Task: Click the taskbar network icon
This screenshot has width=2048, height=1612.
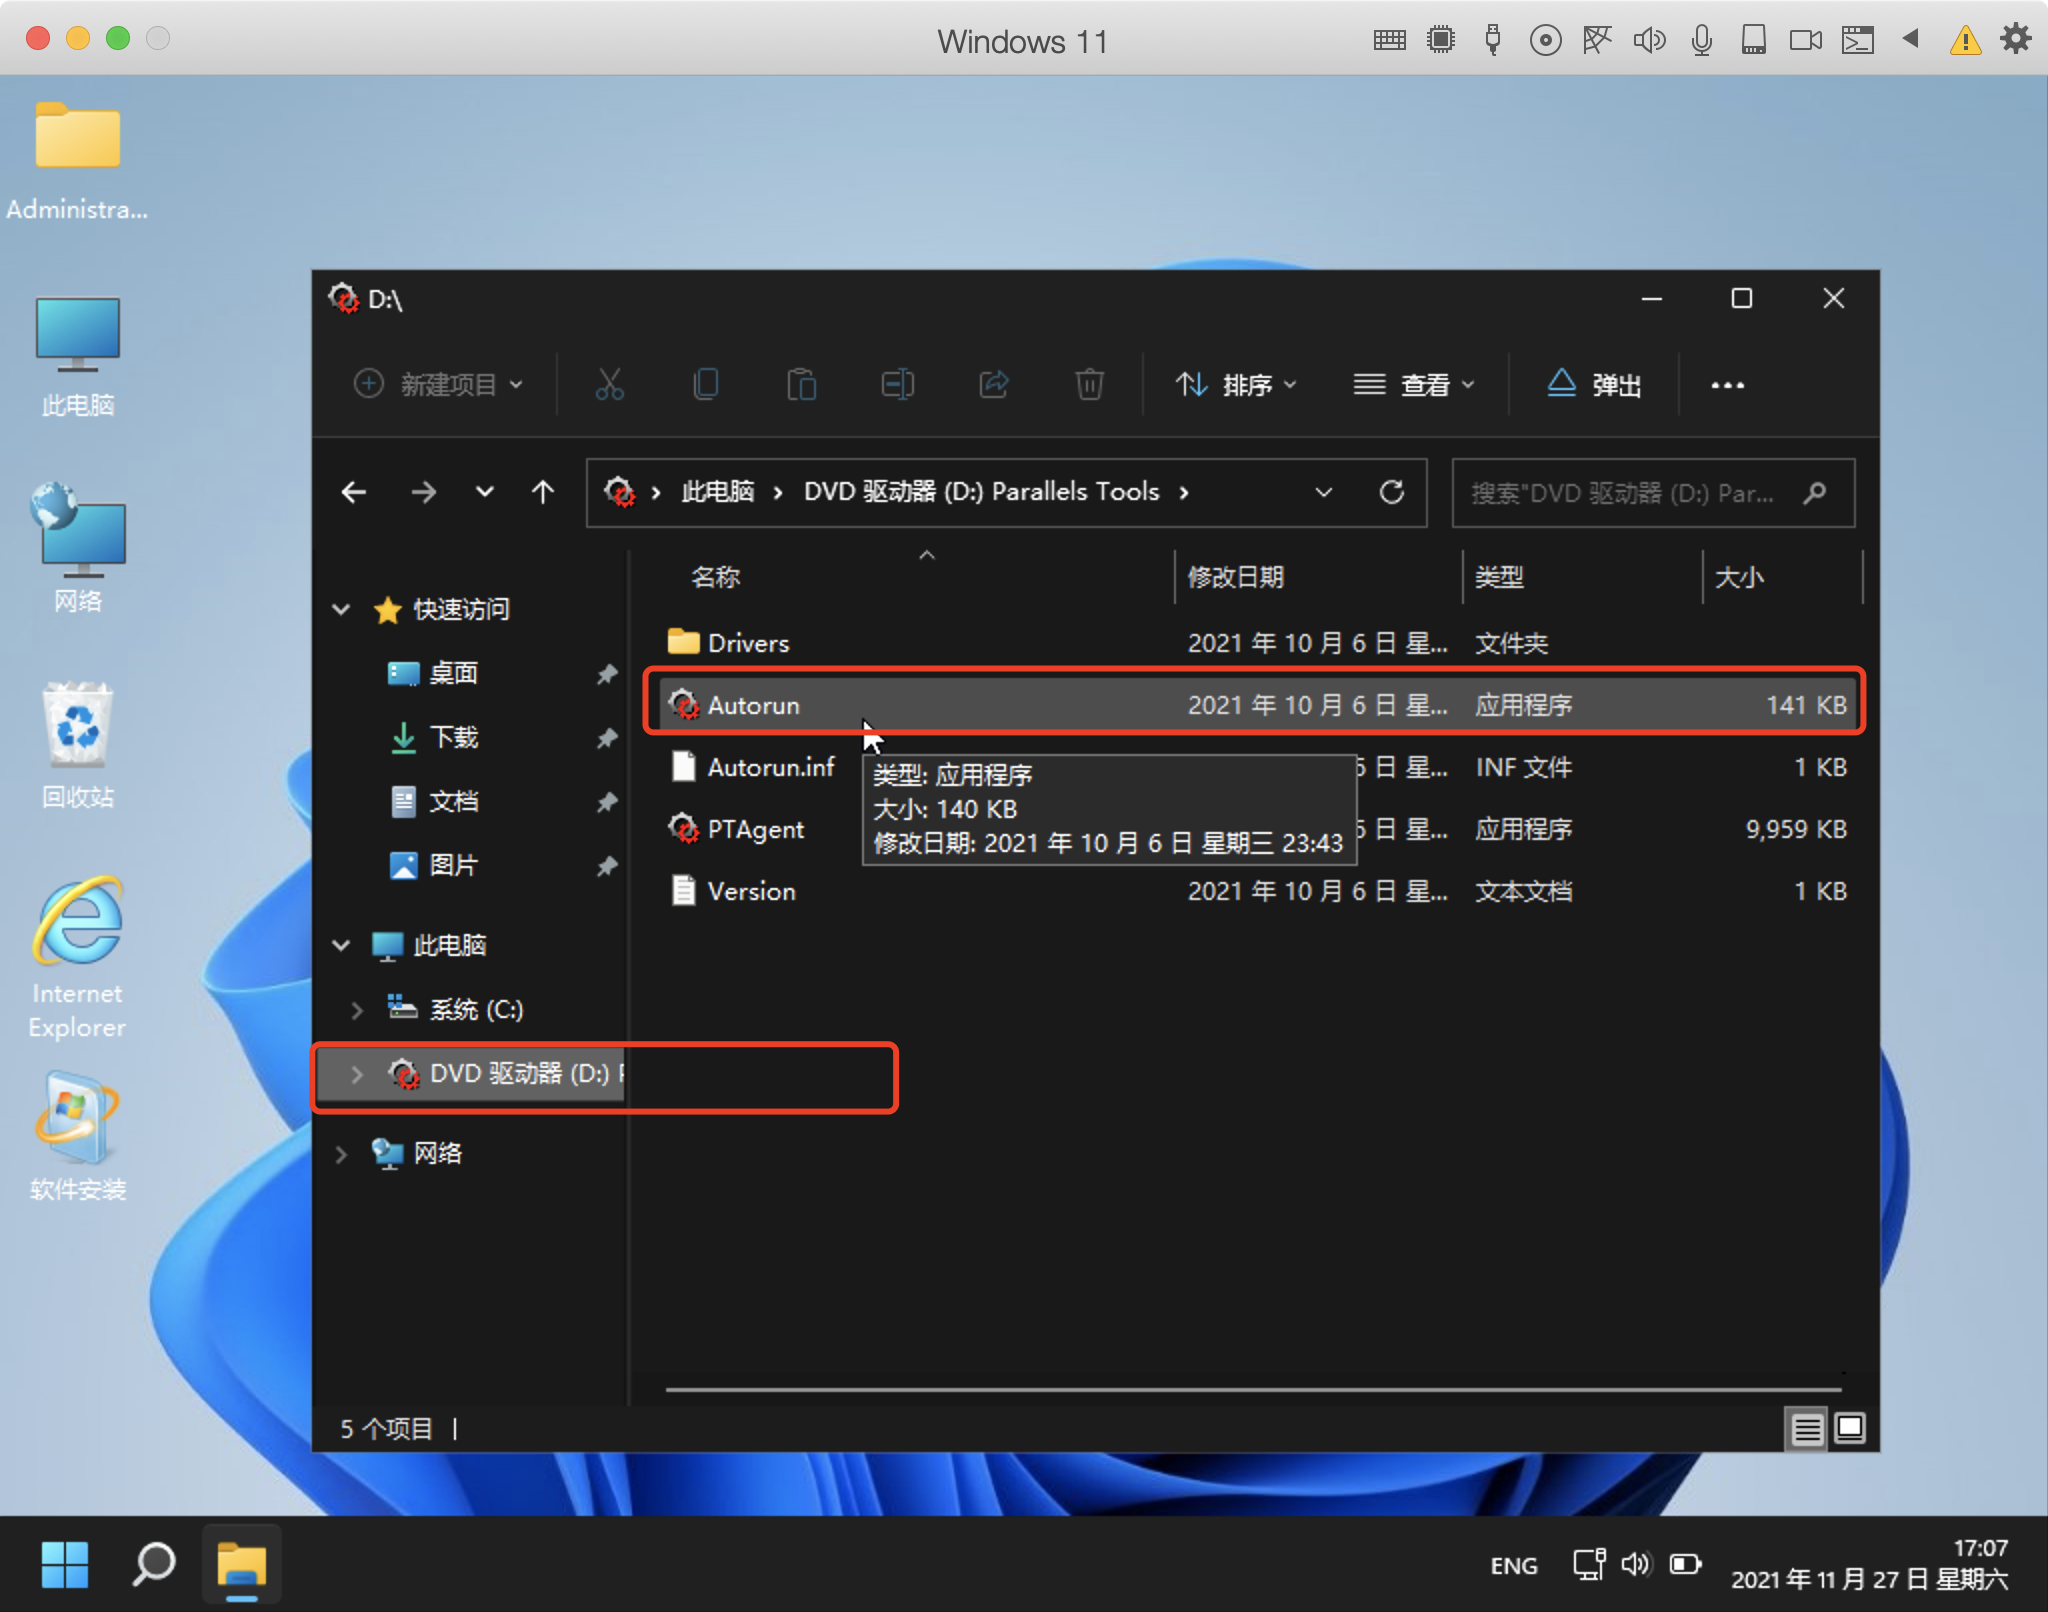Action: (1589, 1564)
